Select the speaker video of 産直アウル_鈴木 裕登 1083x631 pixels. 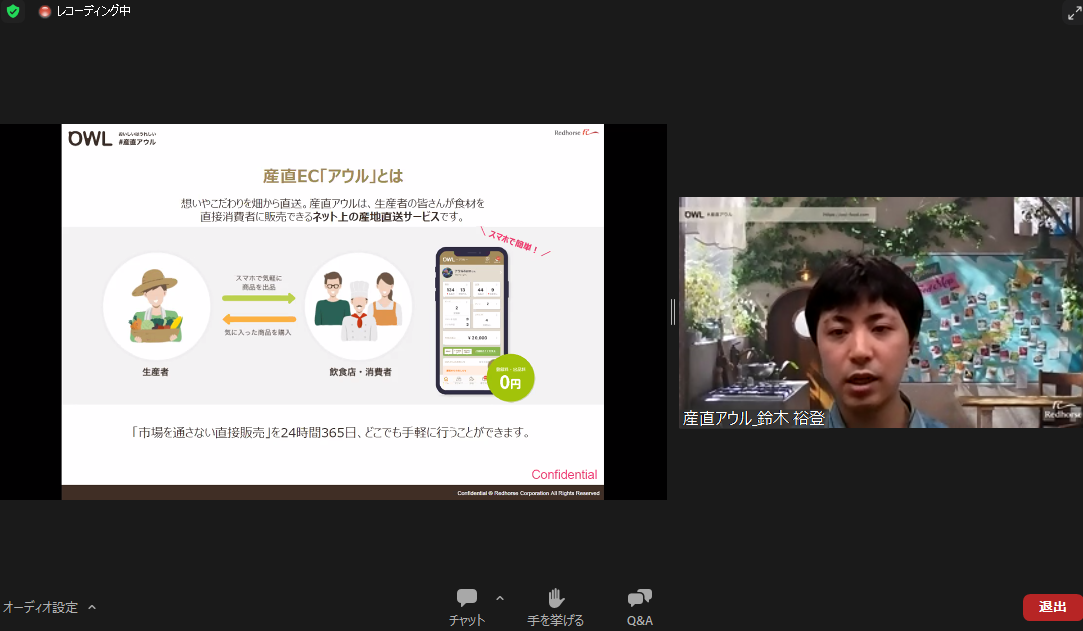pyautogui.click(x=881, y=312)
